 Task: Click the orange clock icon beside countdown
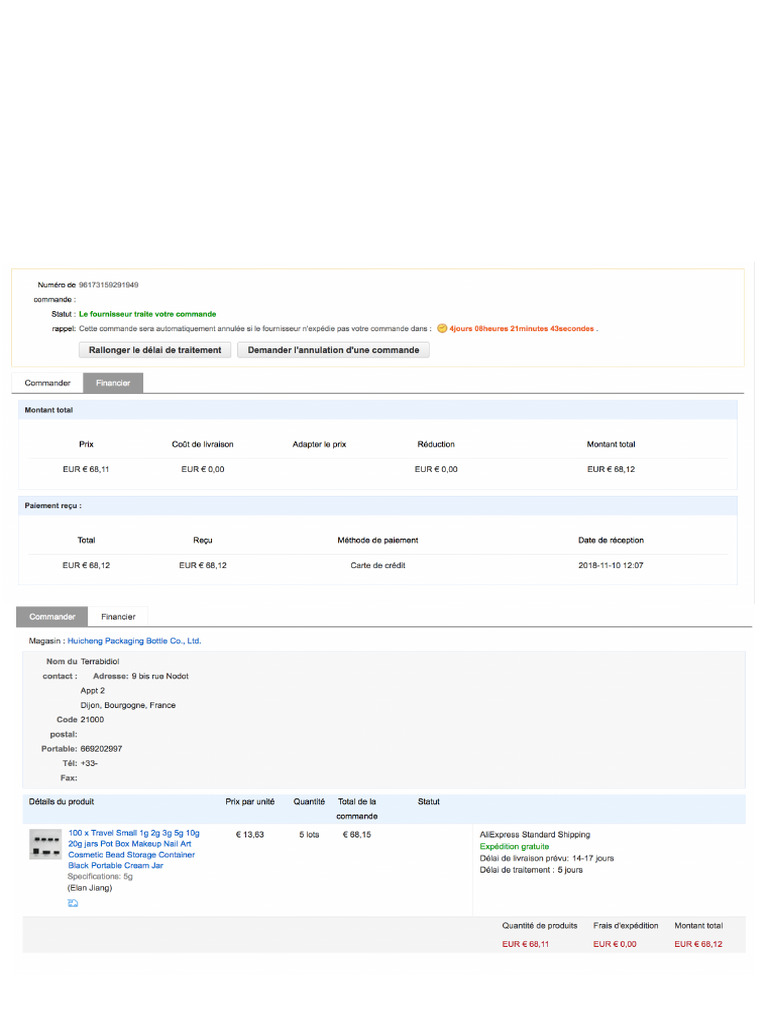click(x=442, y=328)
